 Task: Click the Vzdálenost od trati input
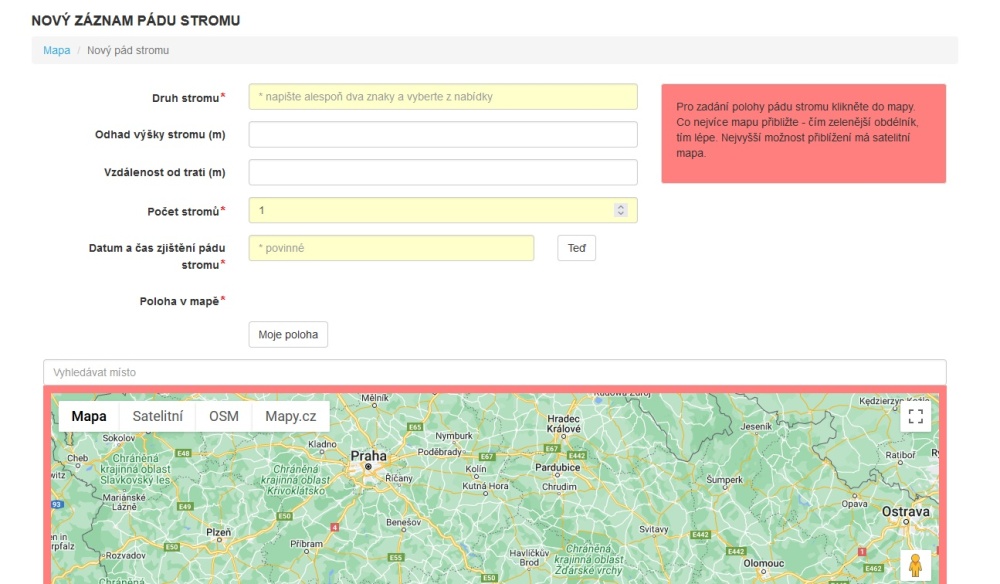pyautogui.click(x=442, y=173)
